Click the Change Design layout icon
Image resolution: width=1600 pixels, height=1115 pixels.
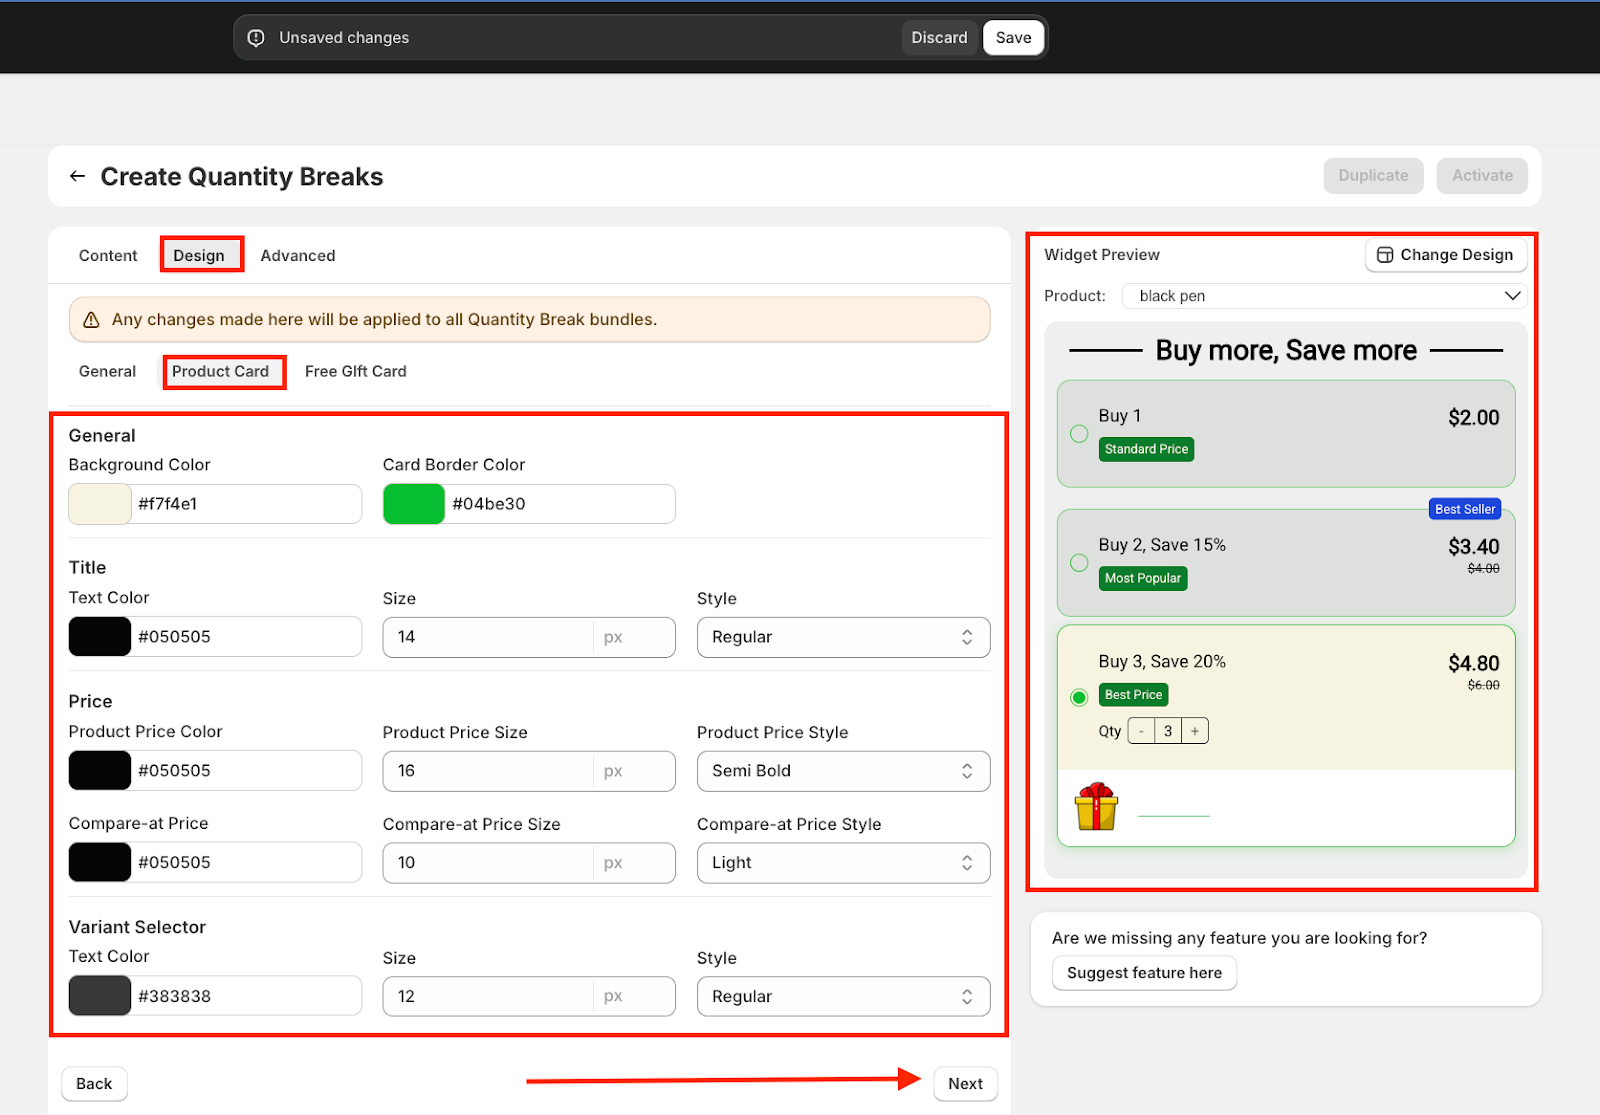[x=1385, y=255]
